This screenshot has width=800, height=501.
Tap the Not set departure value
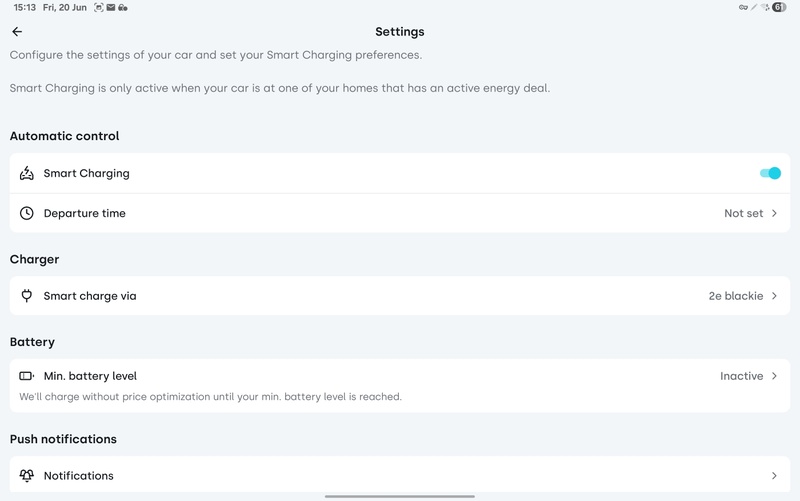pyautogui.click(x=743, y=213)
